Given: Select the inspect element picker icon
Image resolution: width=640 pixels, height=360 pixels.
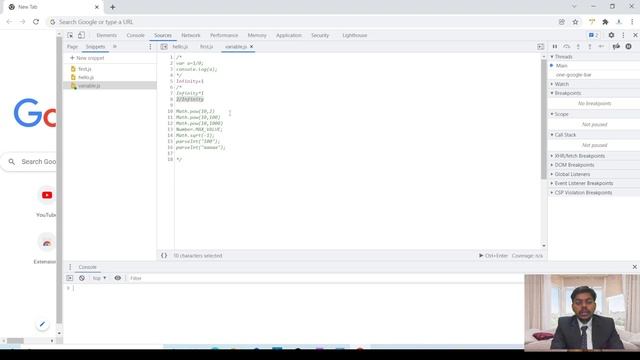Looking at the screenshot, I should (x=70, y=36).
